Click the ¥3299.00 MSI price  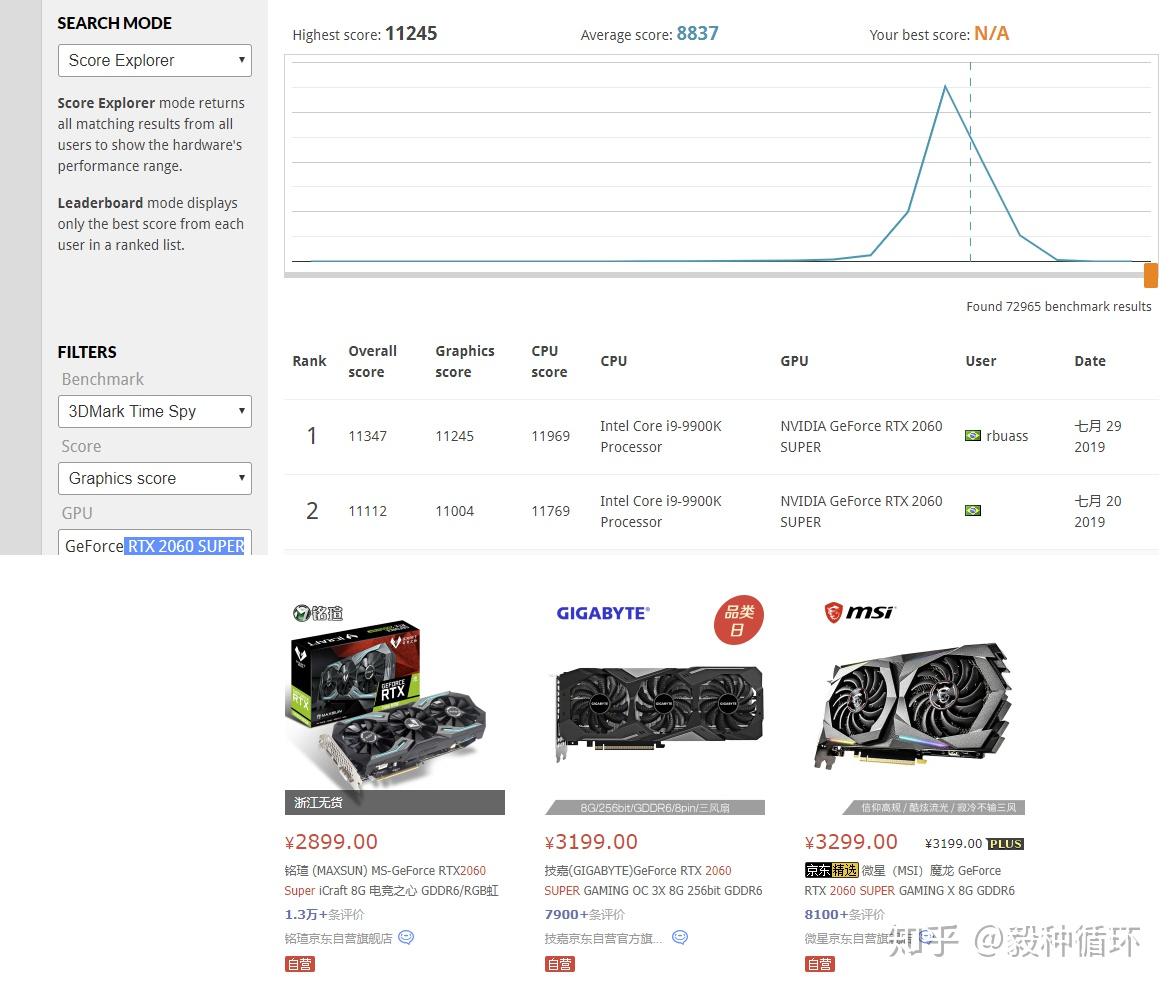coord(851,842)
